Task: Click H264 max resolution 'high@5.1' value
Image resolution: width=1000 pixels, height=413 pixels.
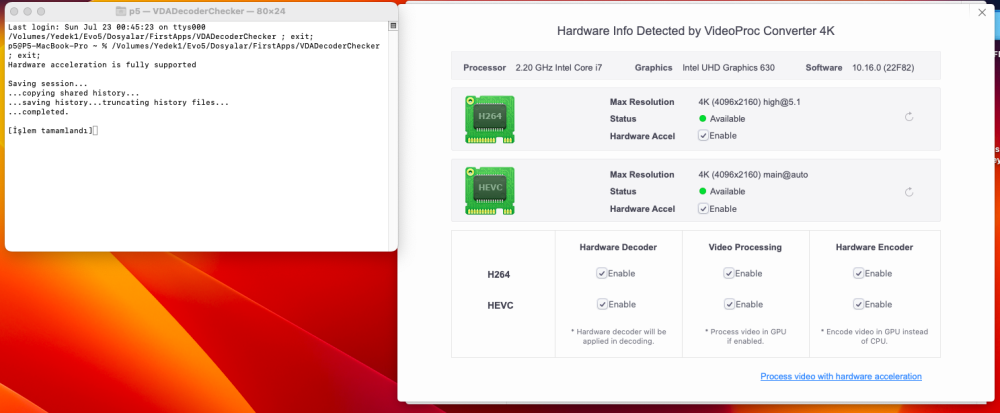Action: pos(782,102)
